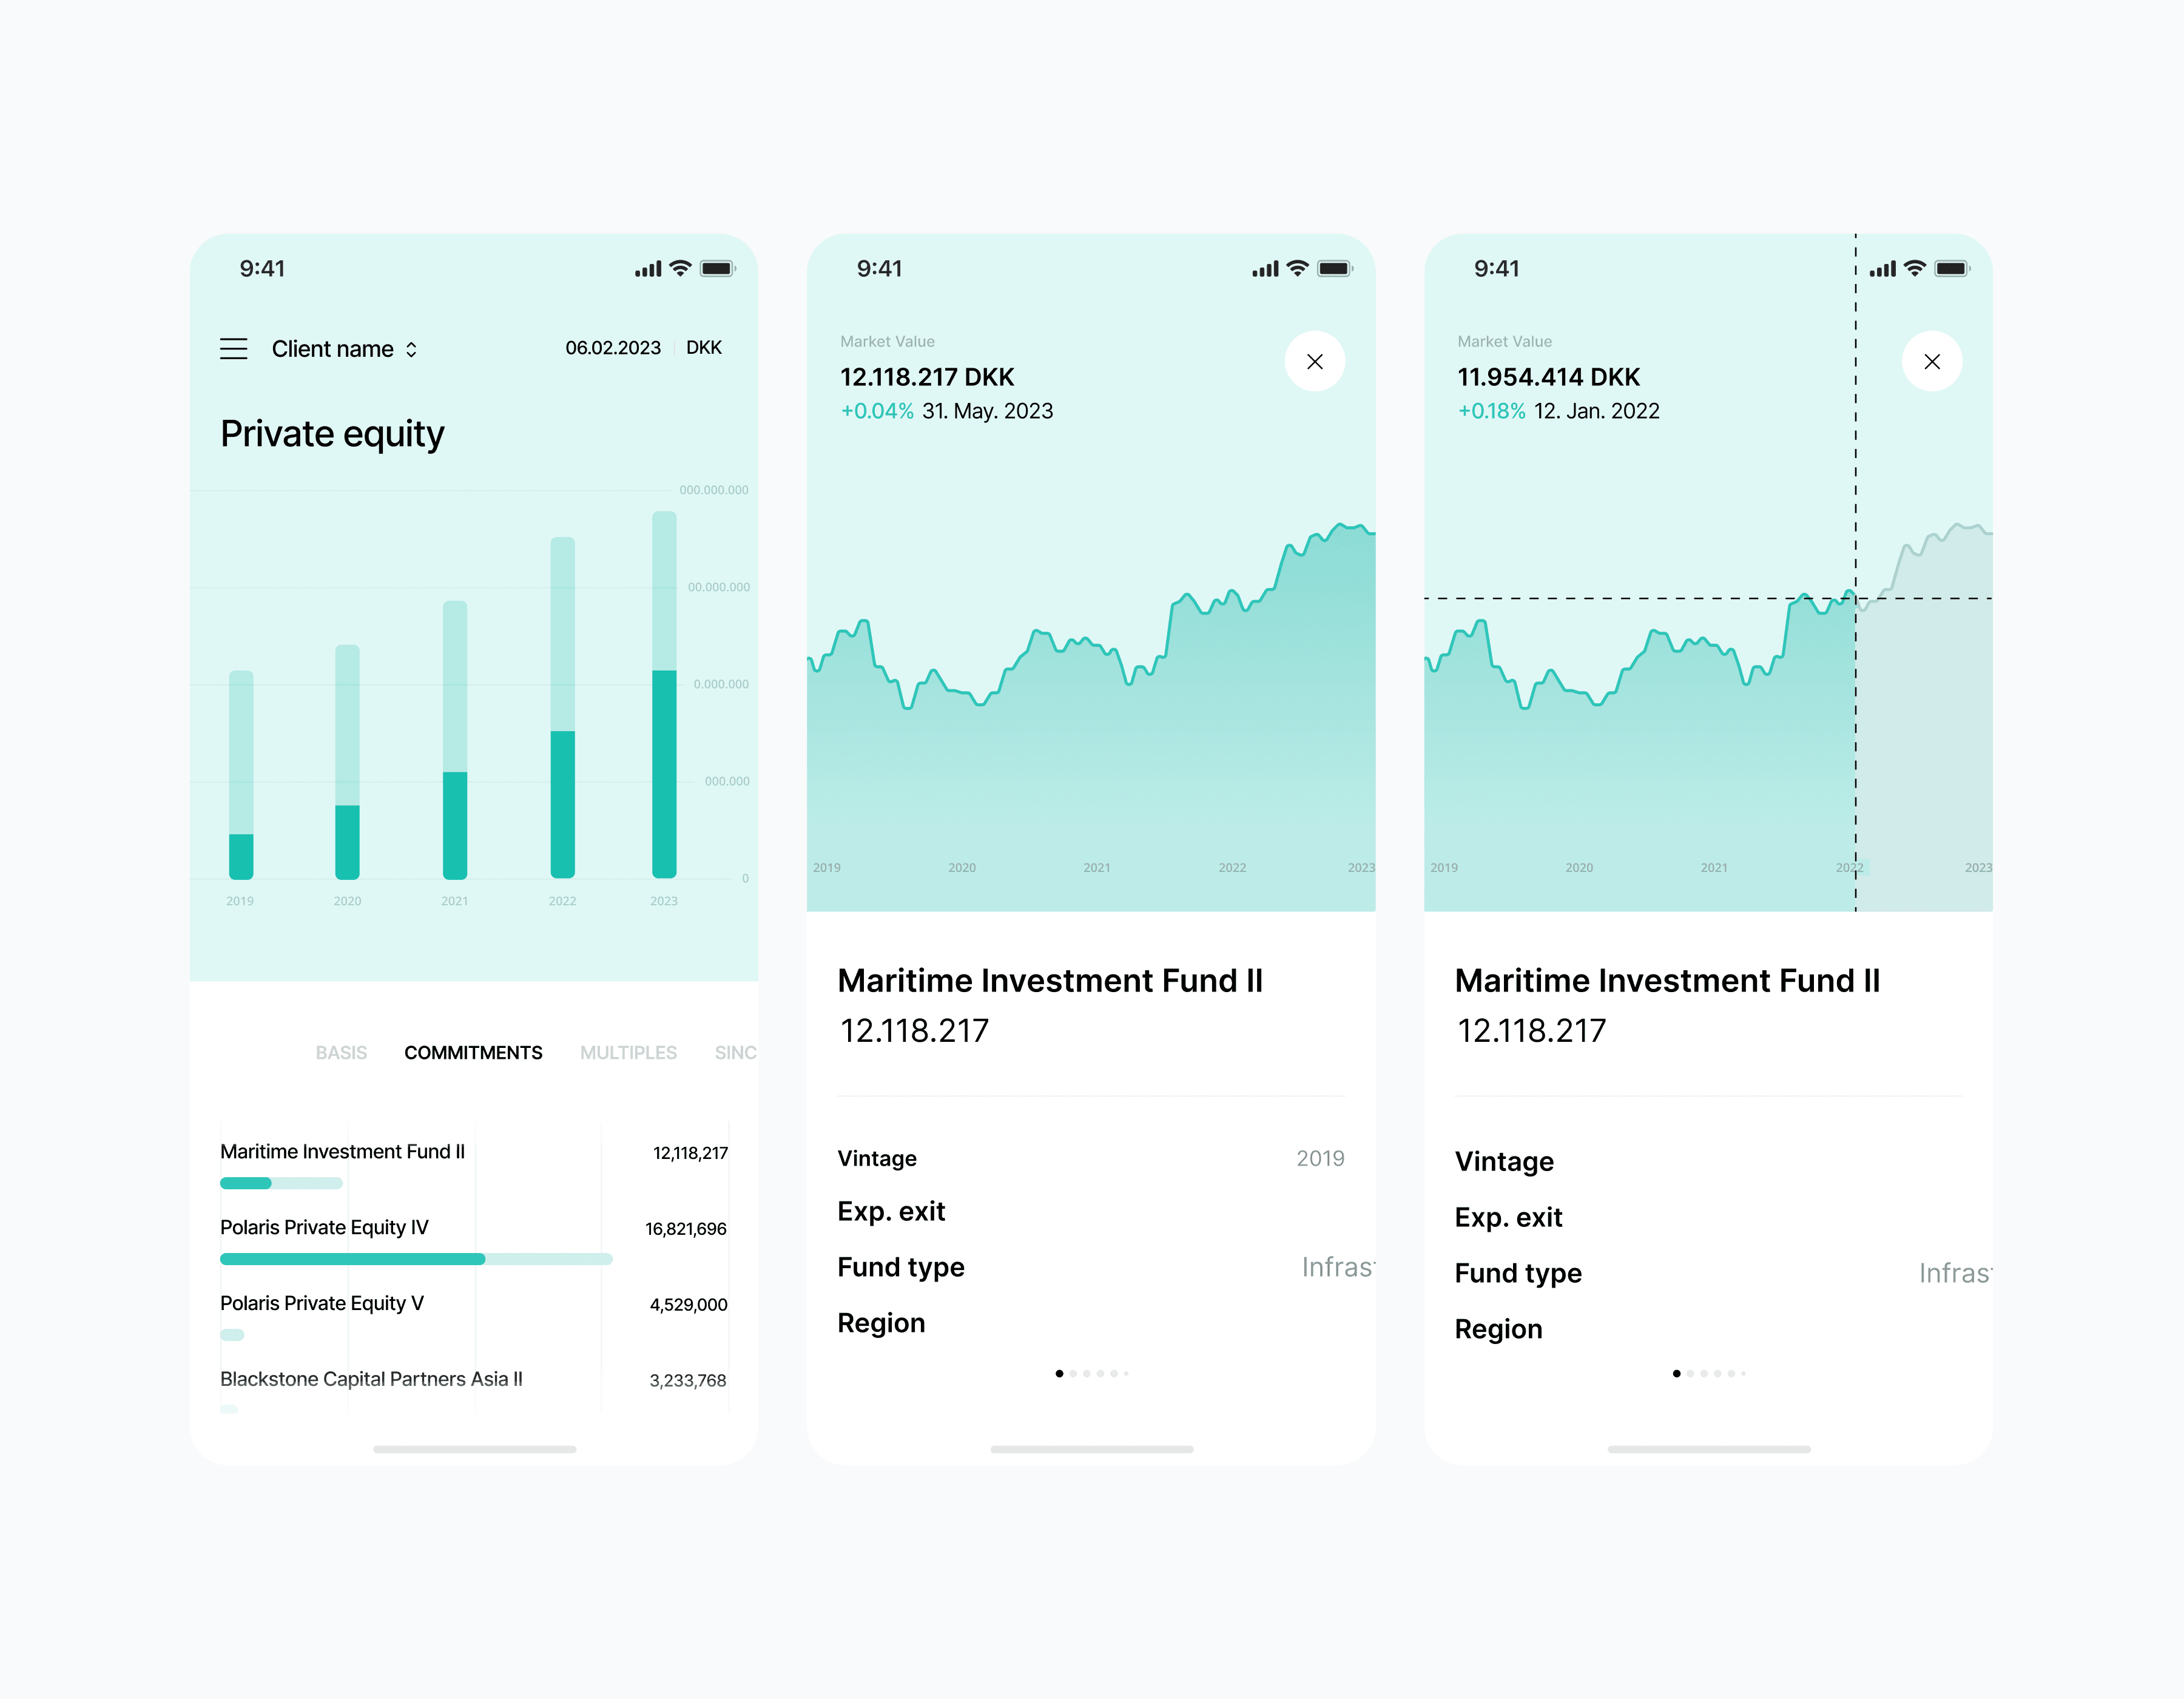Open the 06.02.2023 date picker
Image resolution: width=2184 pixels, height=1699 pixels.
tap(612, 348)
